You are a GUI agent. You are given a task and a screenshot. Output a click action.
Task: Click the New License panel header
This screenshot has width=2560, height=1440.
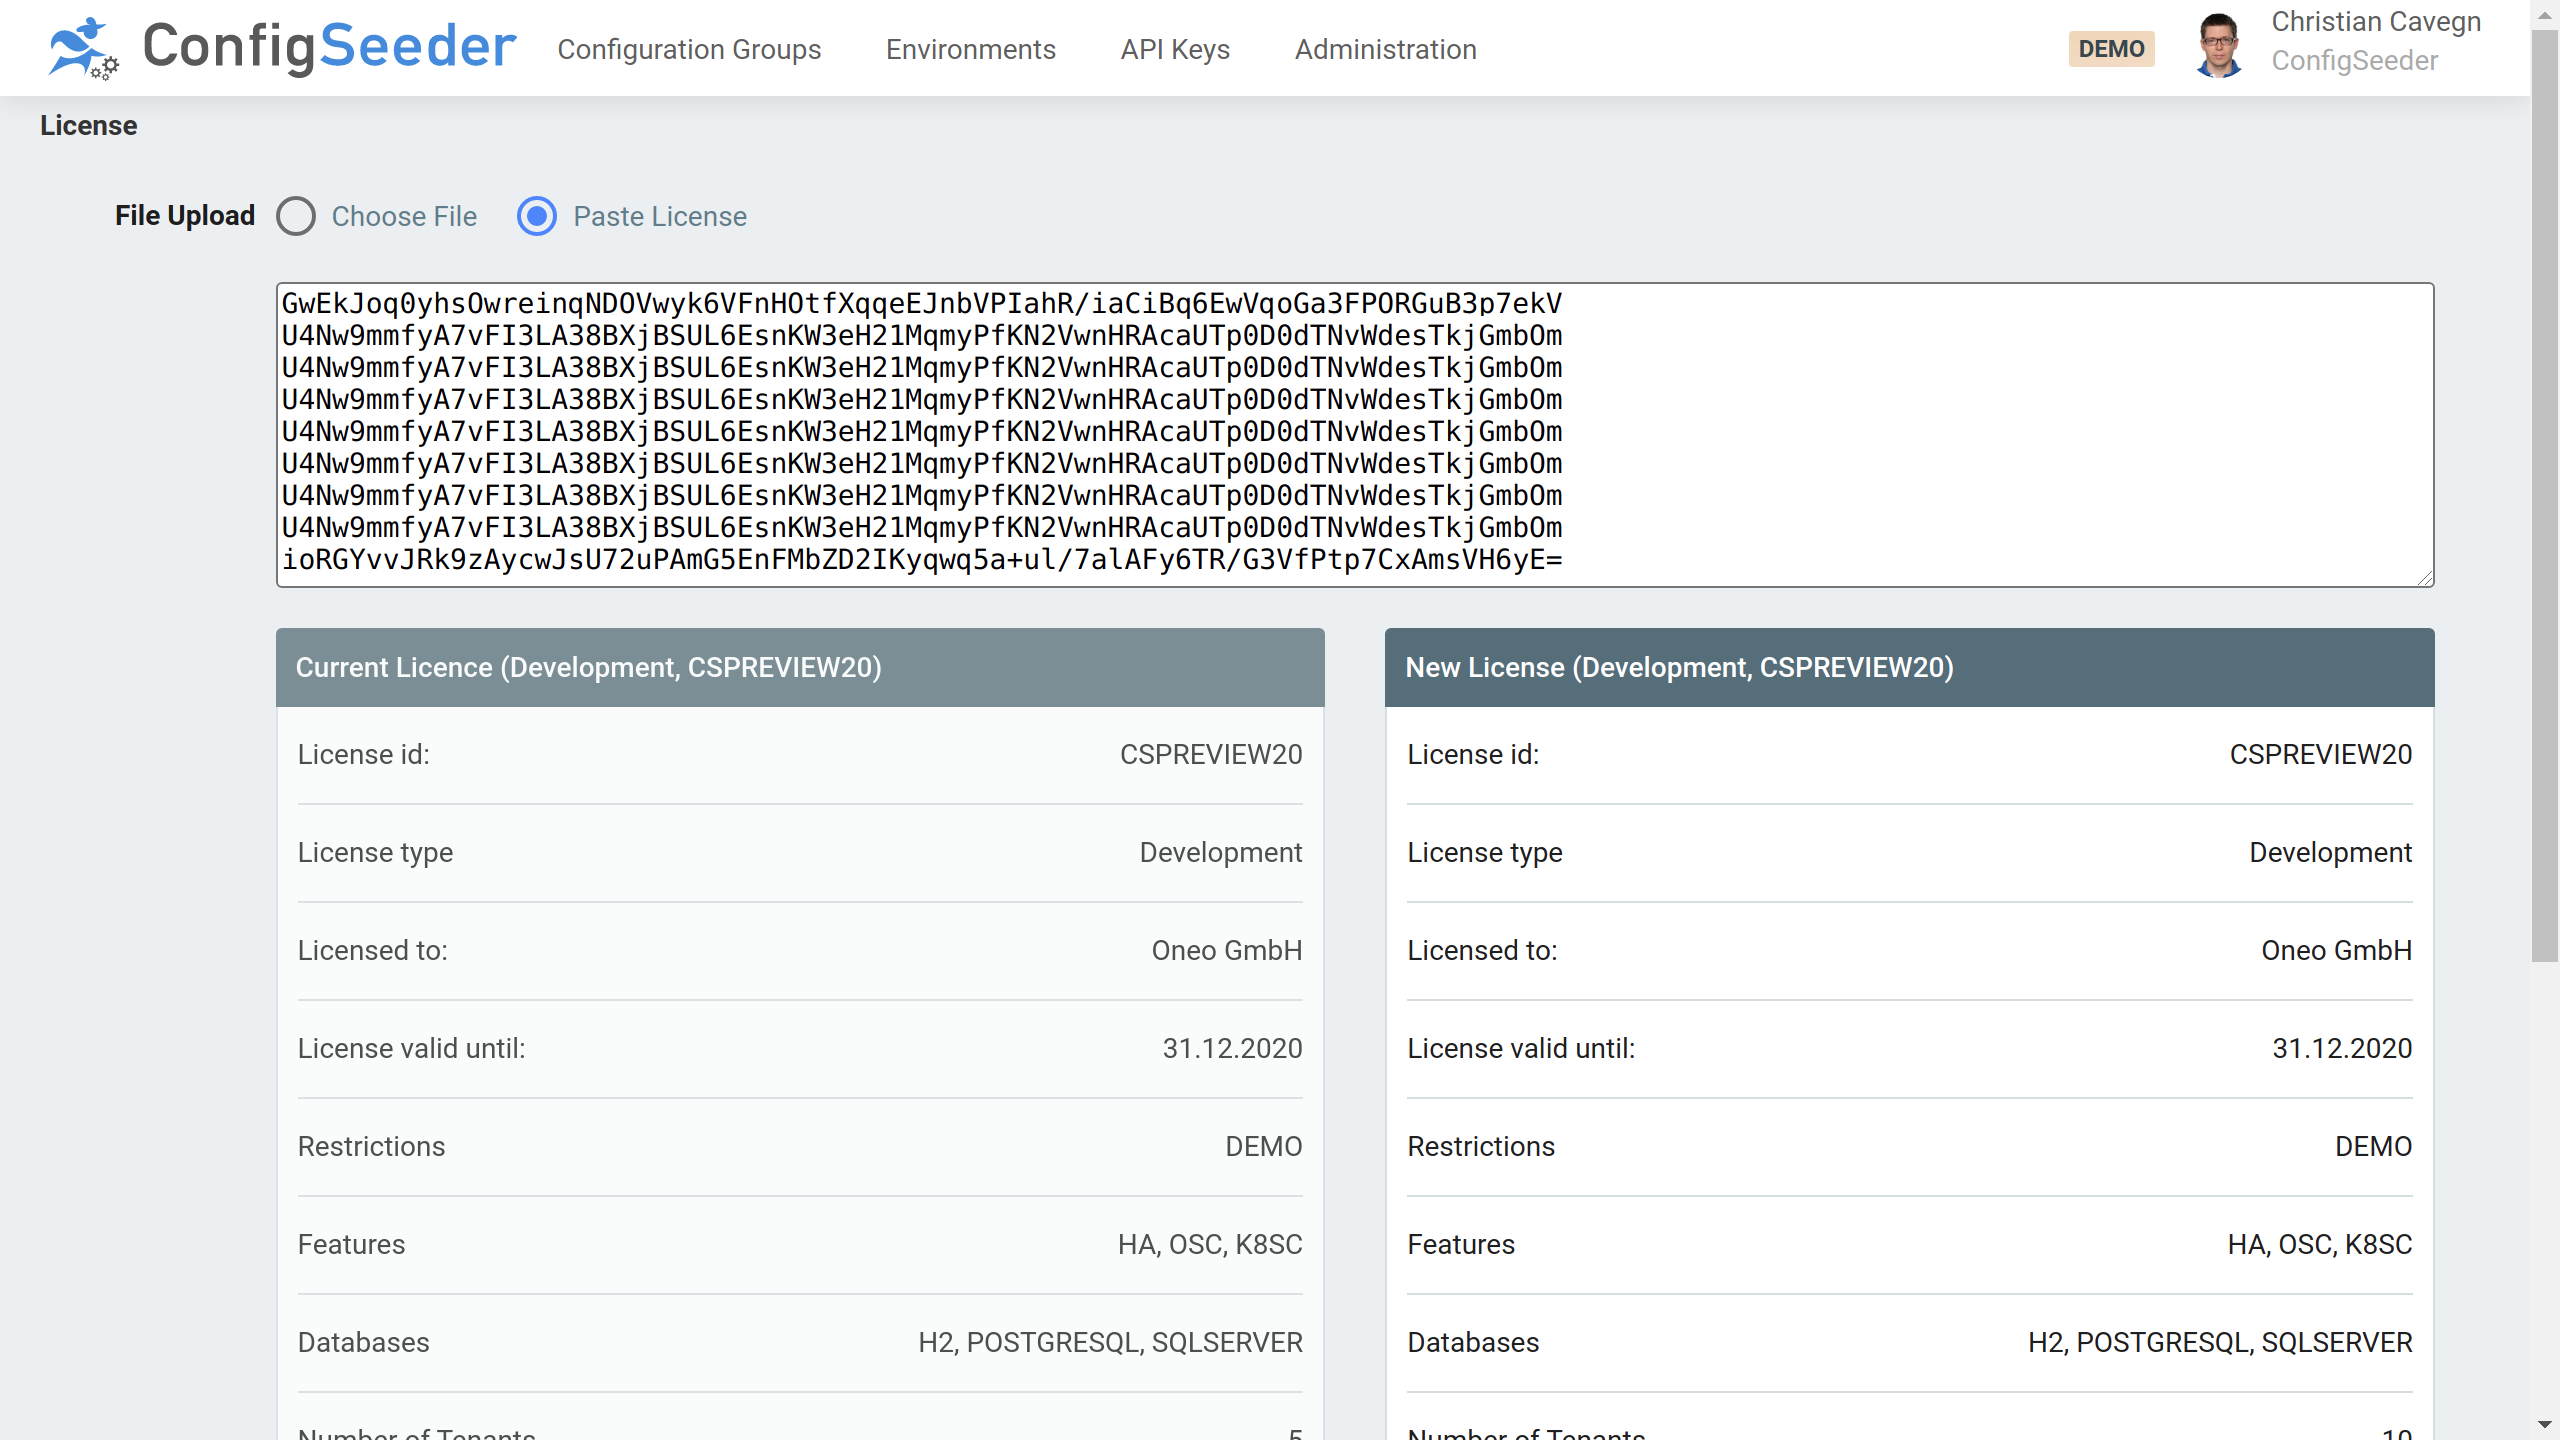pos(1909,667)
